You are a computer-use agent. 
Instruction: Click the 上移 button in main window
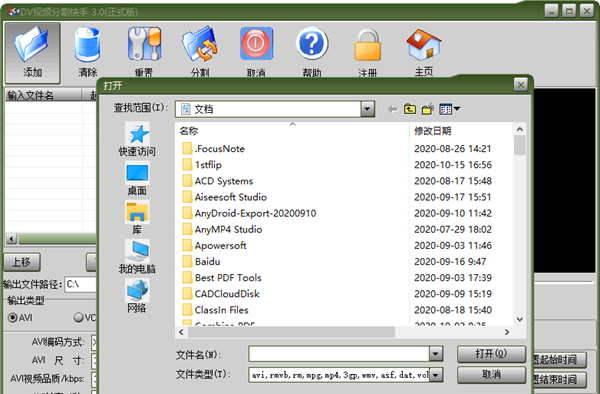[x=21, y=262]
